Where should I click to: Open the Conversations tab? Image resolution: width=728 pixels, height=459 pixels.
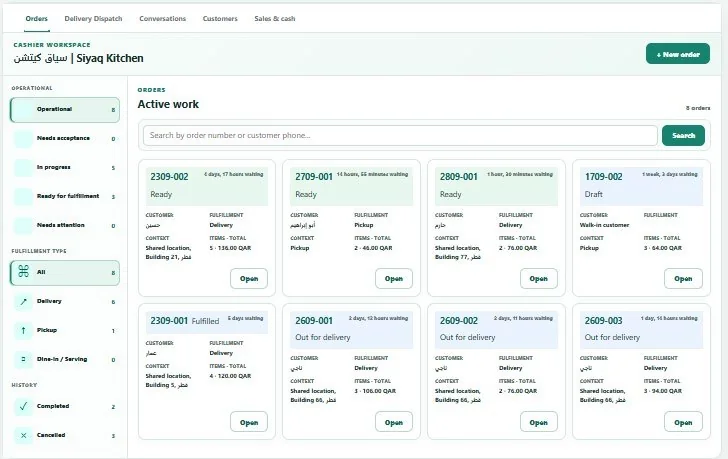coord(162,19)
